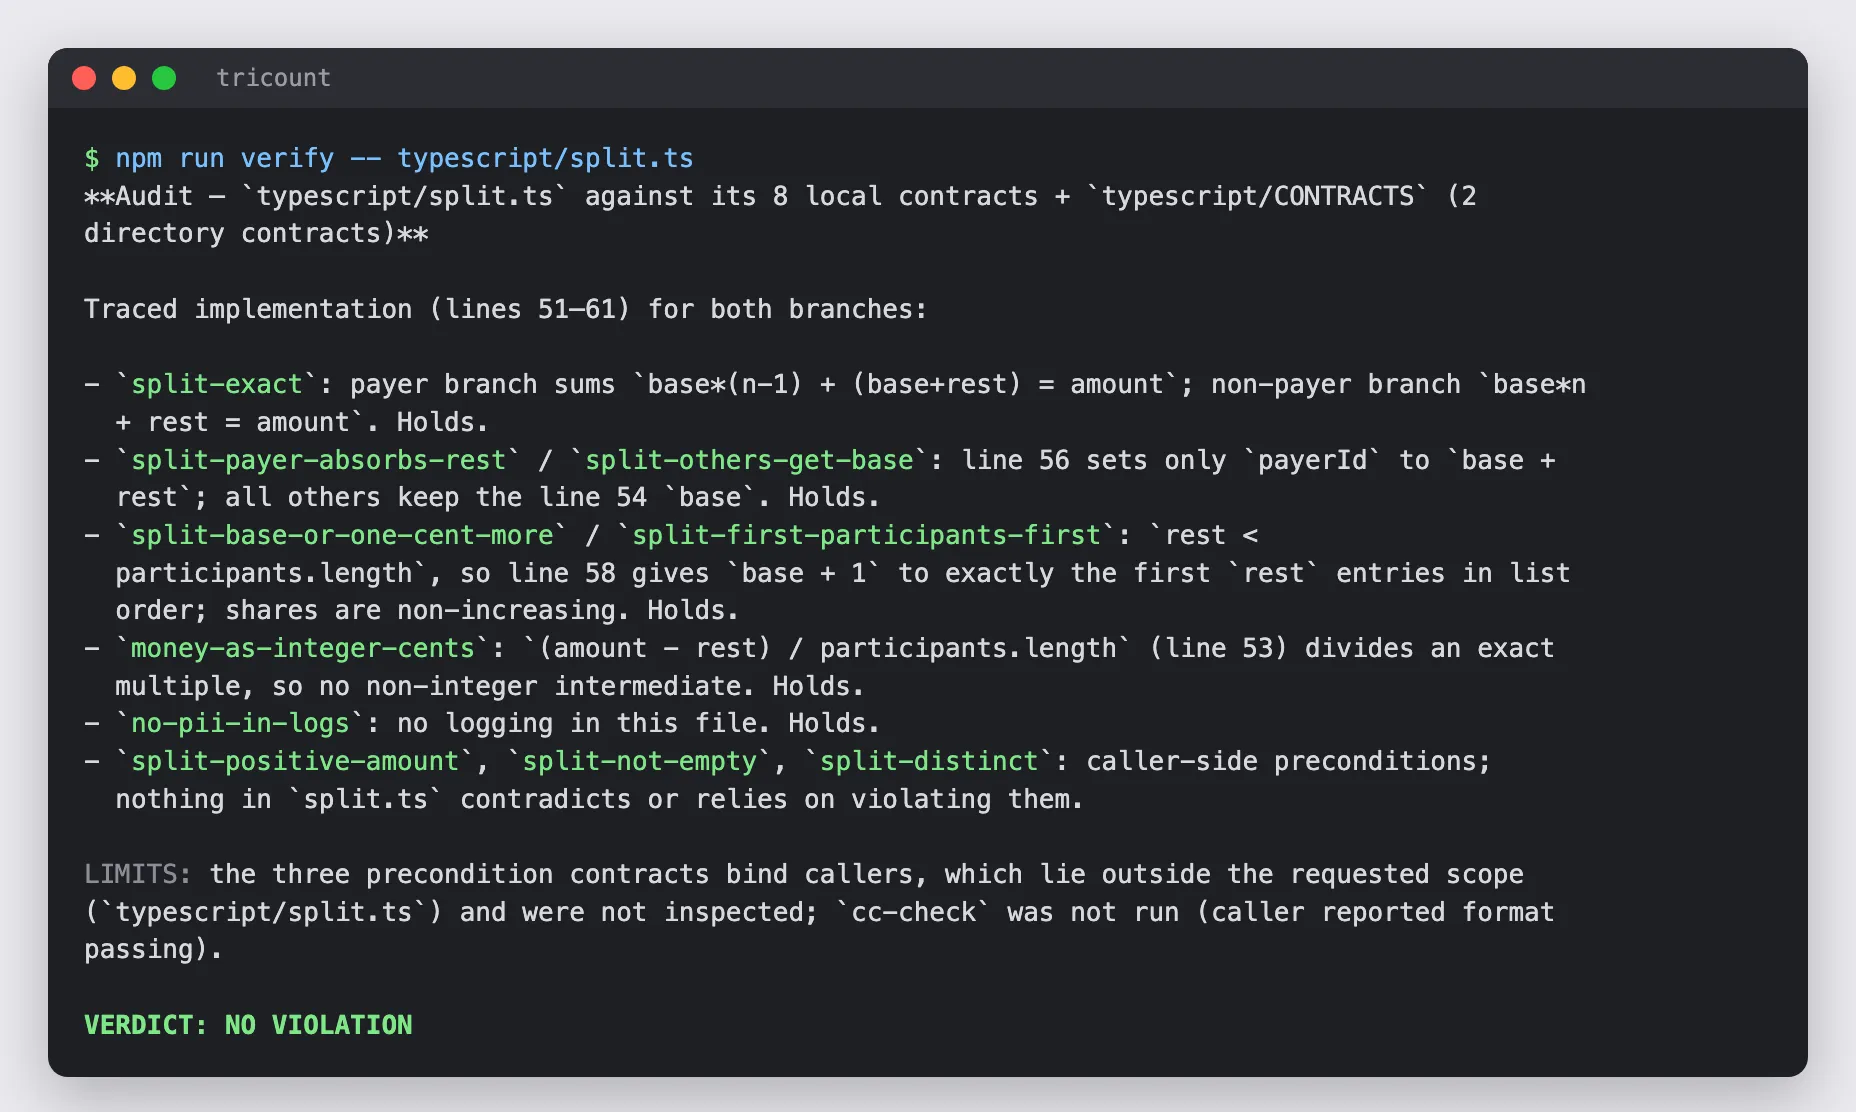Screen dimensions: 1856x1112
Task: Click the 'split-payer-absorbs-rest' contract name
Action: coord(318,460)
